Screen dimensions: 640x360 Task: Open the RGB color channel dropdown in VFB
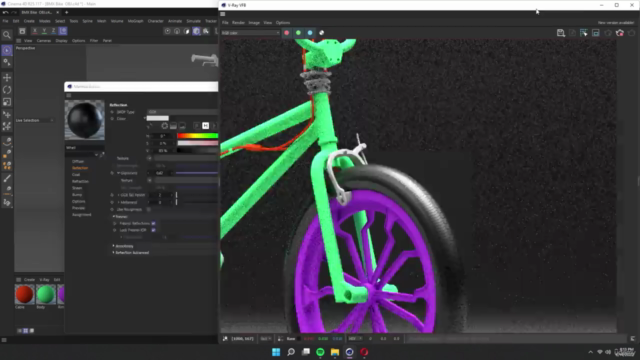[x=251, y=33]
